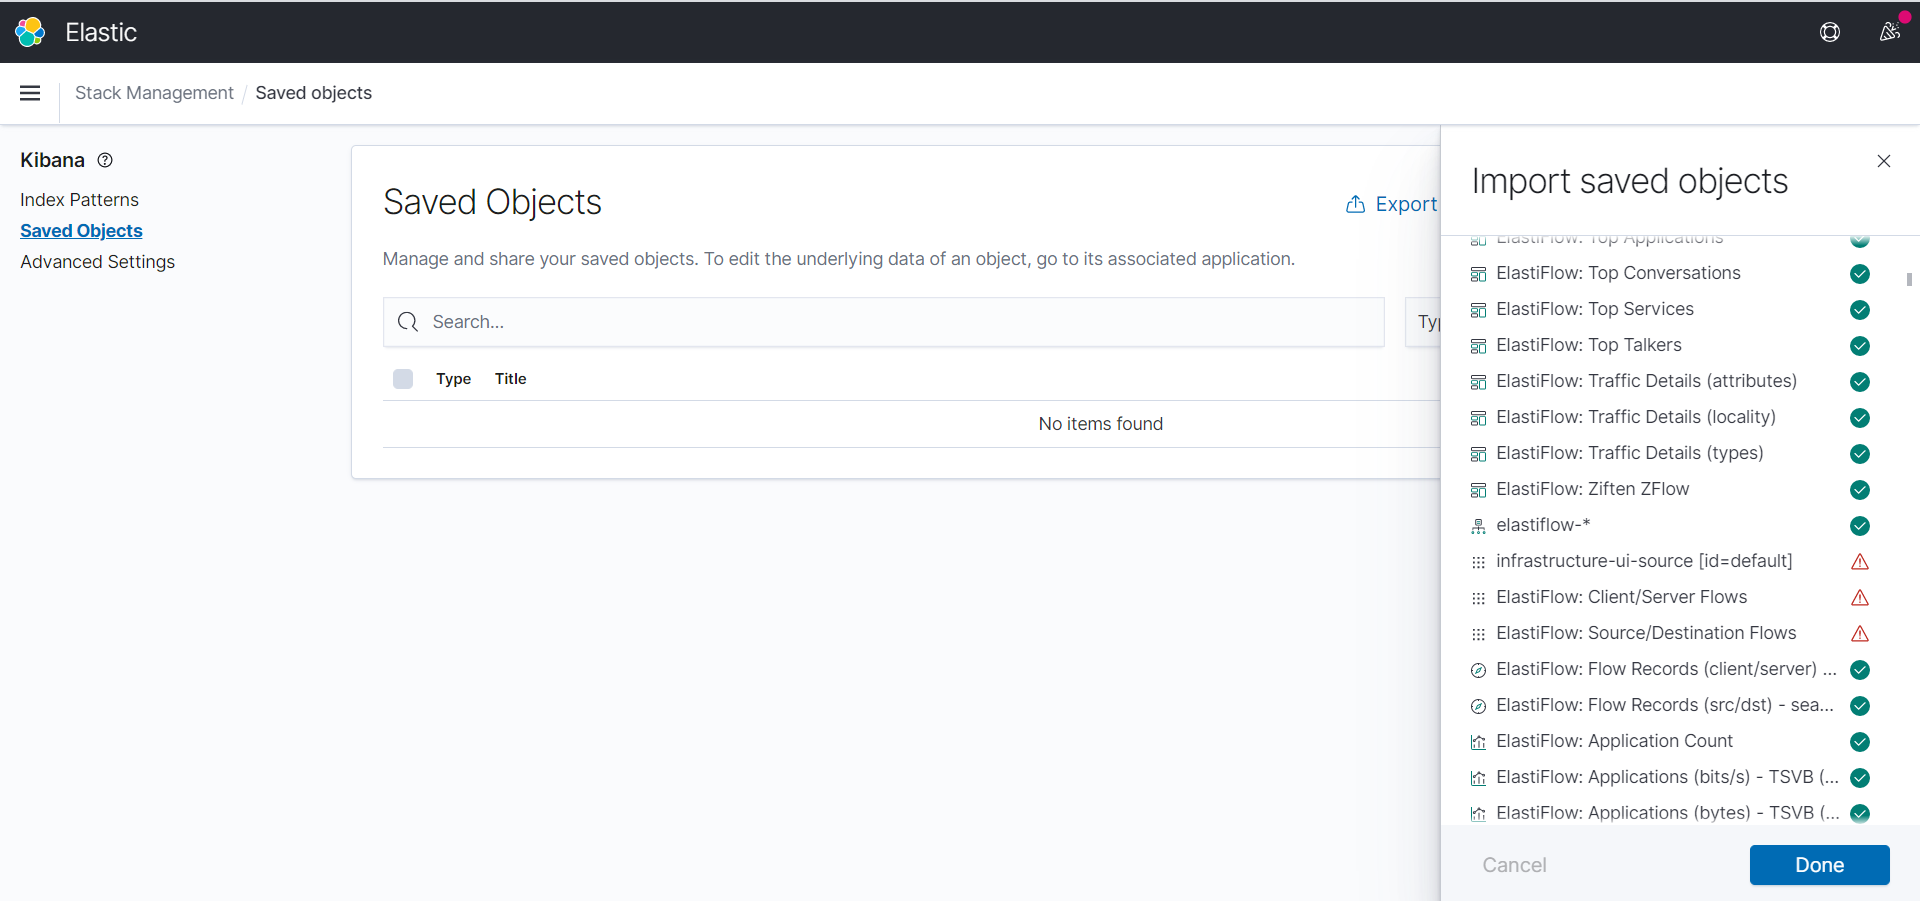Click the Elastic logo in the top bar

[30, 31]
